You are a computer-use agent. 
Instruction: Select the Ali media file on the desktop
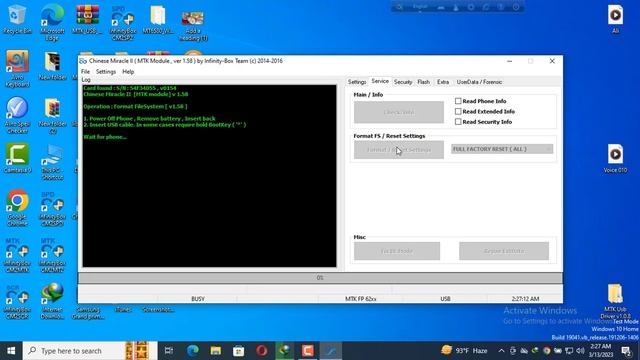pyautogui.click(x=615, y=19)
